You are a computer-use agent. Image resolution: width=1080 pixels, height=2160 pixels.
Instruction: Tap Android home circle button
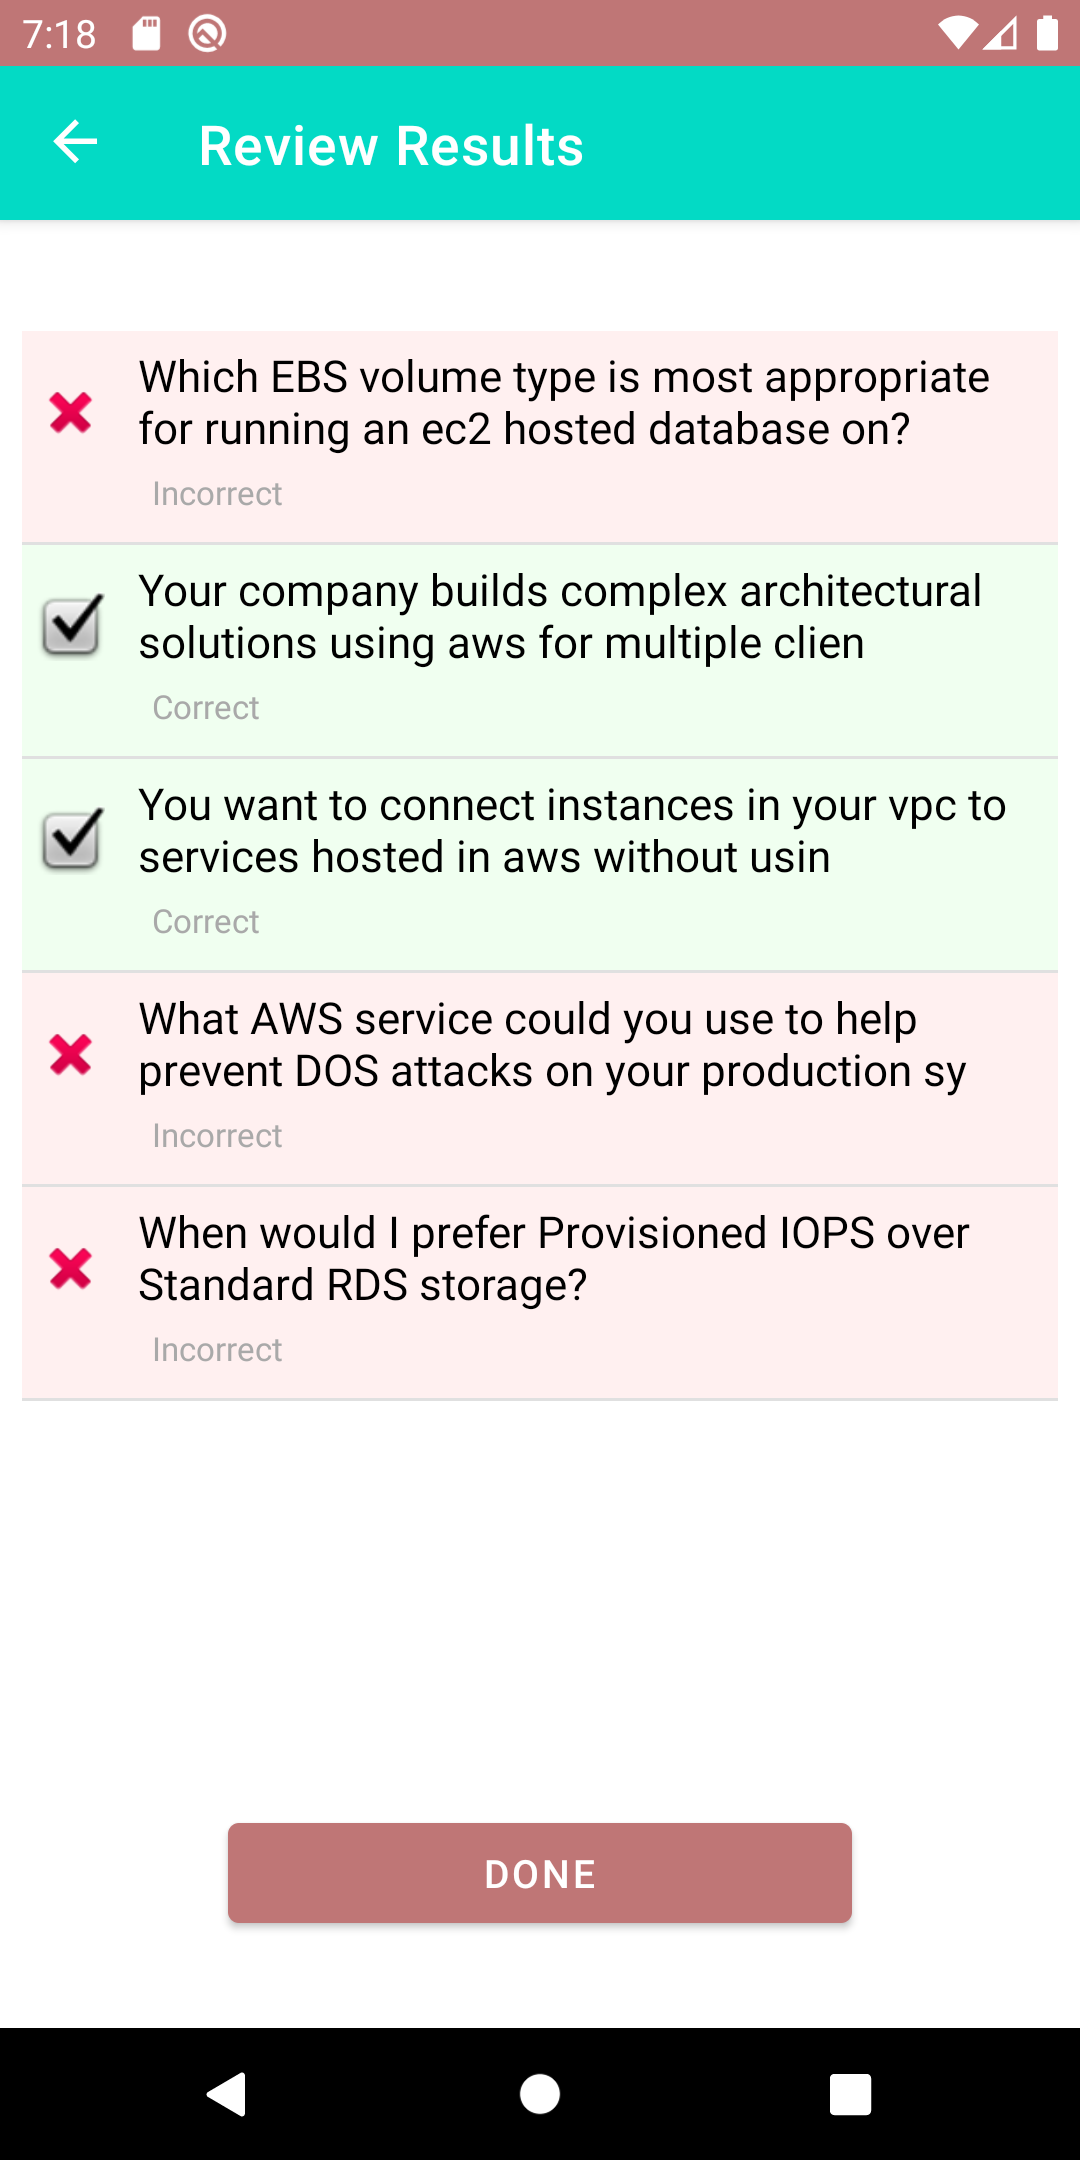pos(540,2094)
